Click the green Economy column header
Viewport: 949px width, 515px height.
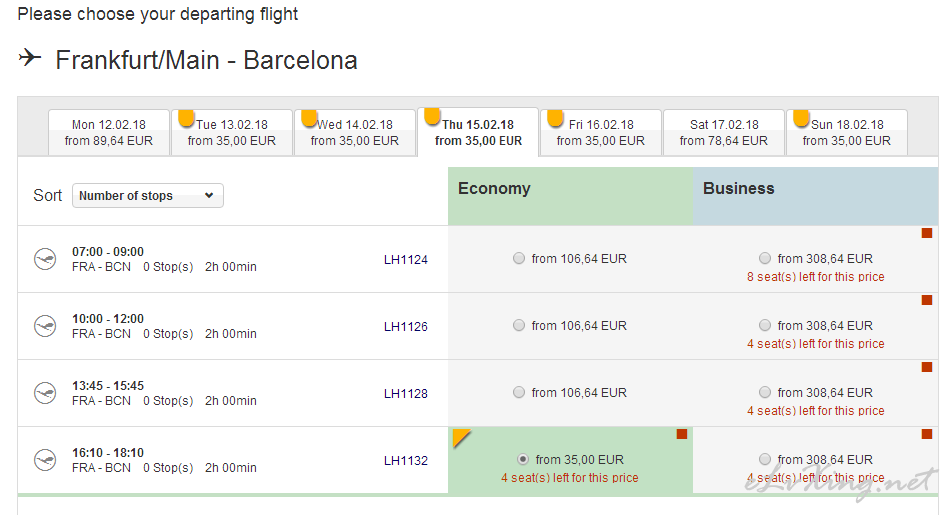pos(570,196)
